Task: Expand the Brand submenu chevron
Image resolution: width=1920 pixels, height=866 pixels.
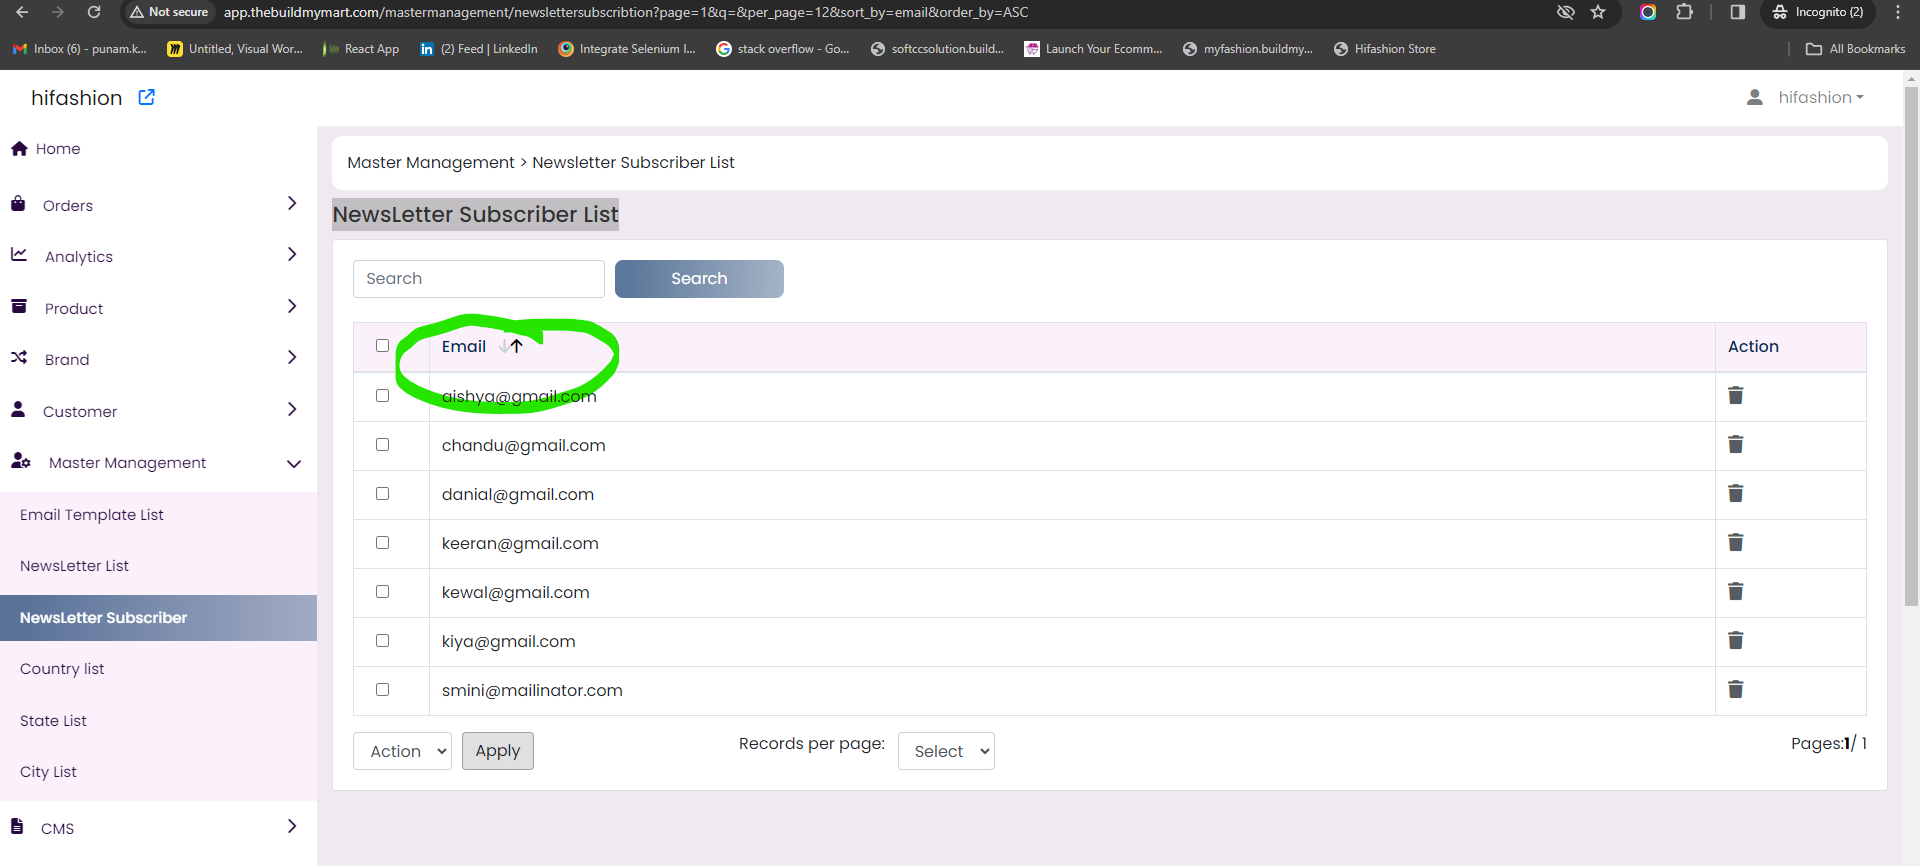Action: pos(292,357)
